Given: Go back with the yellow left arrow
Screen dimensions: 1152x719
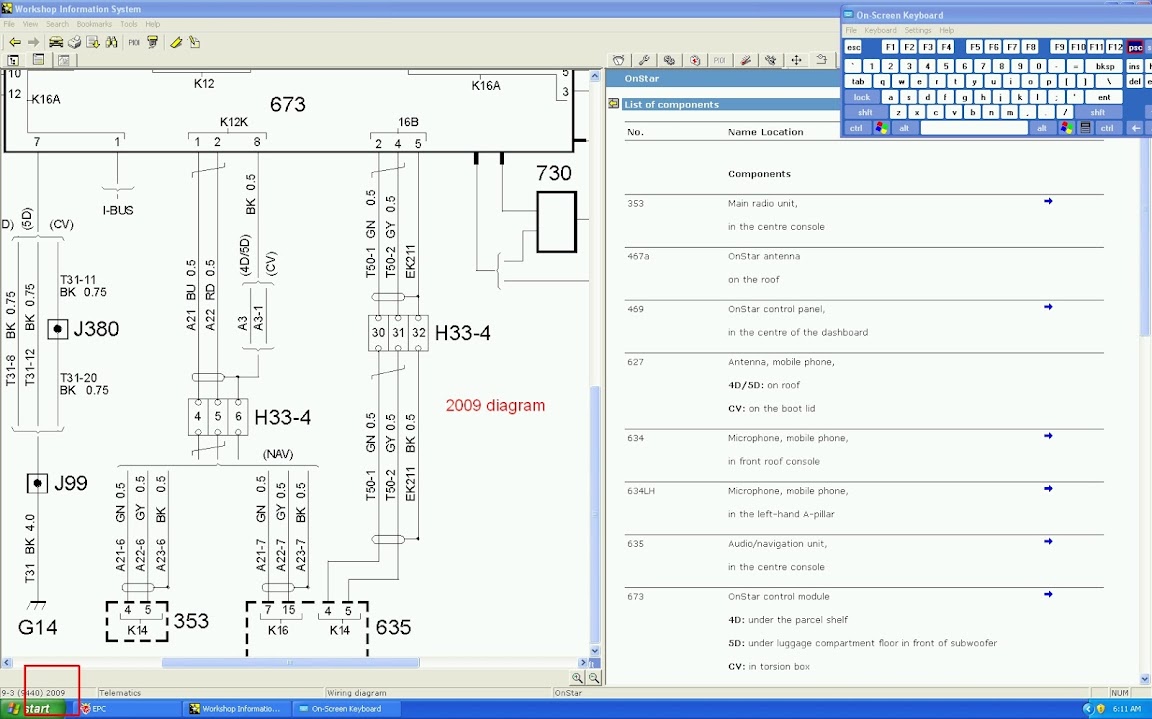Looking at the screenshot, I should [15, 43].
